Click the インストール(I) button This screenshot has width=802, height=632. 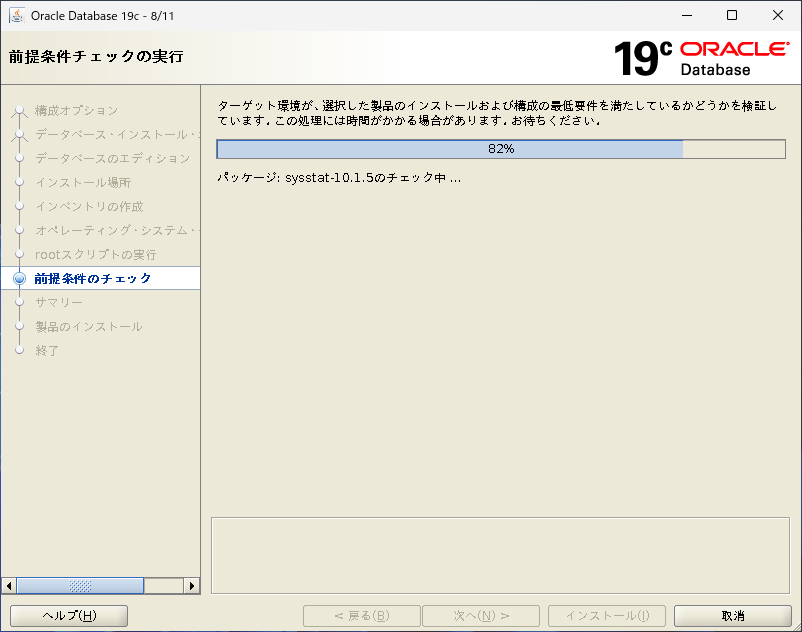pyautogui.click(x=607, y=616)
